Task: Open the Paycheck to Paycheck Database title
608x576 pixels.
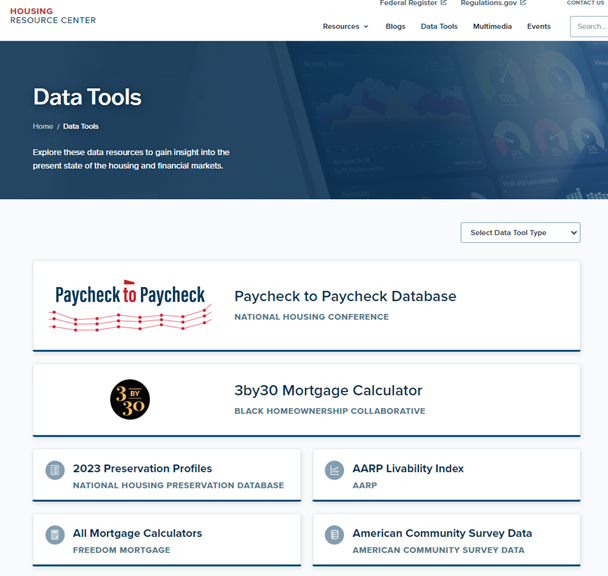Action: [345, 296]
